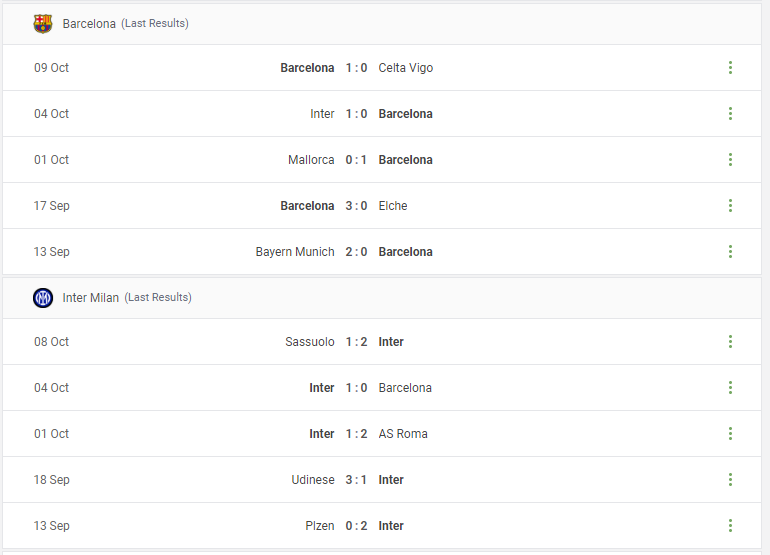Select Plzen team name
The height and width of the screenshot is (555, 770).
pos(320,526)
